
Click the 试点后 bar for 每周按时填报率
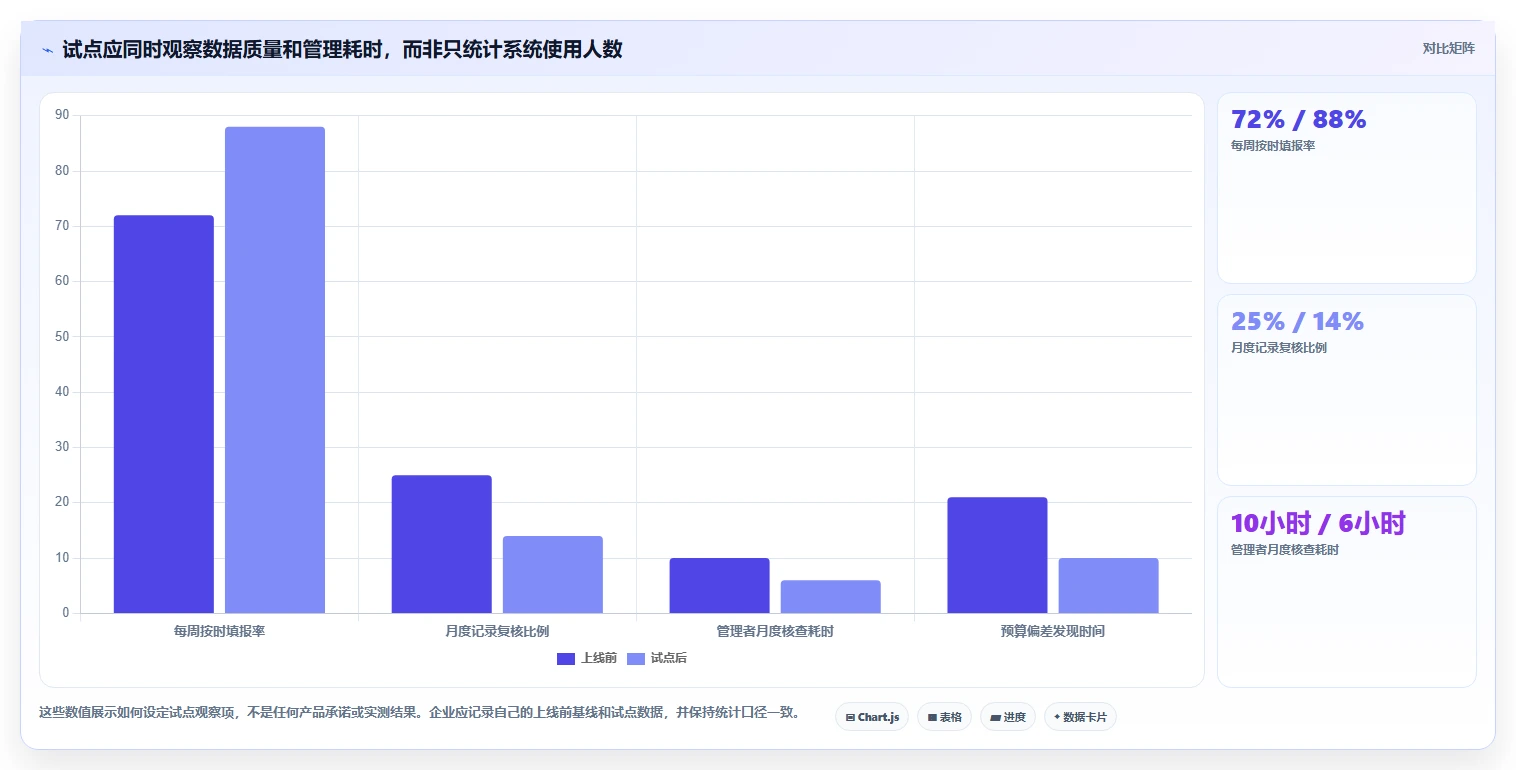pos(275,370)
